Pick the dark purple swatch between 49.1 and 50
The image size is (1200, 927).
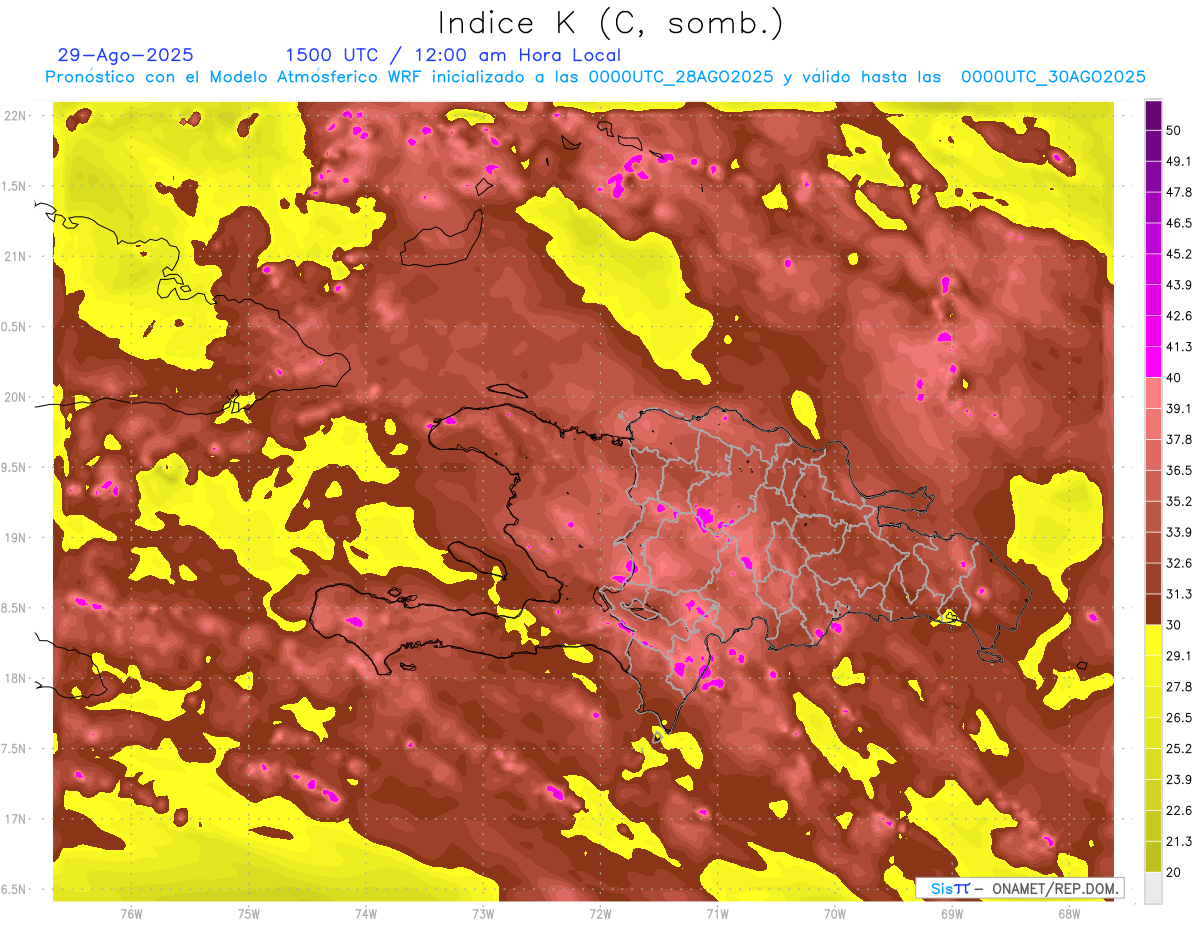pyautogui.click(x=1153, y=146)
